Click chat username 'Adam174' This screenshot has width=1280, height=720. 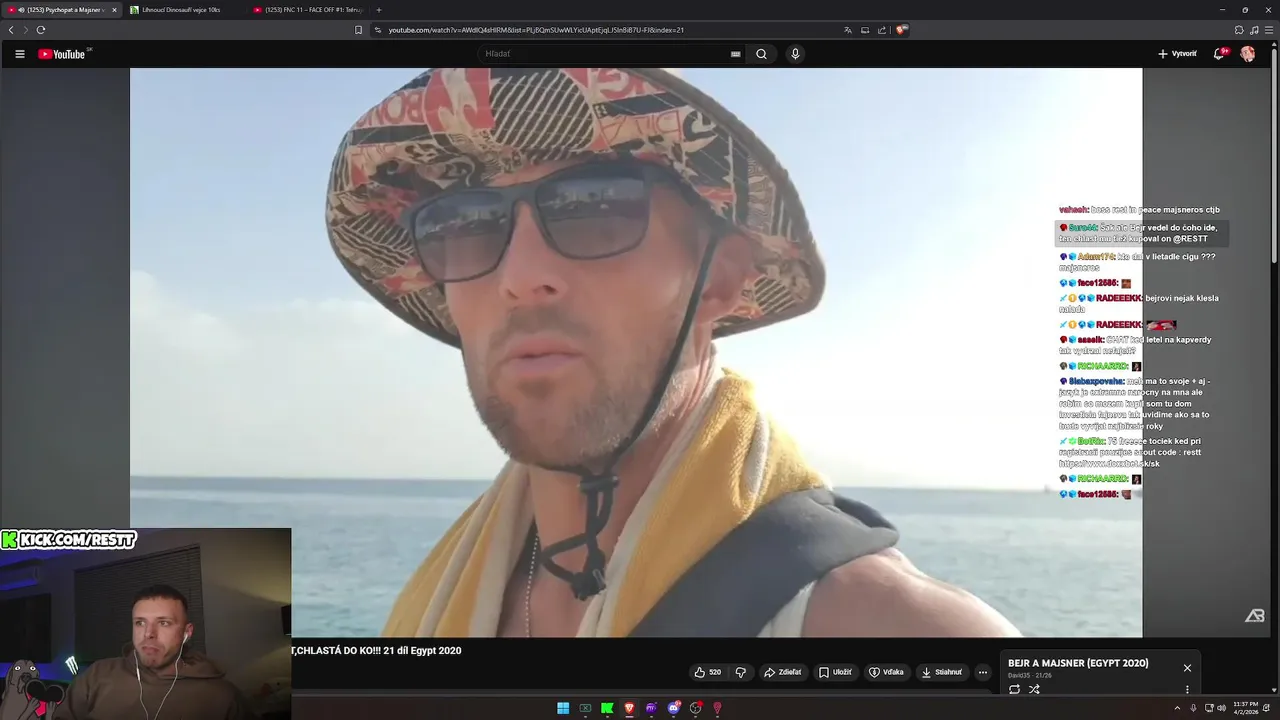click(1096, 257)
